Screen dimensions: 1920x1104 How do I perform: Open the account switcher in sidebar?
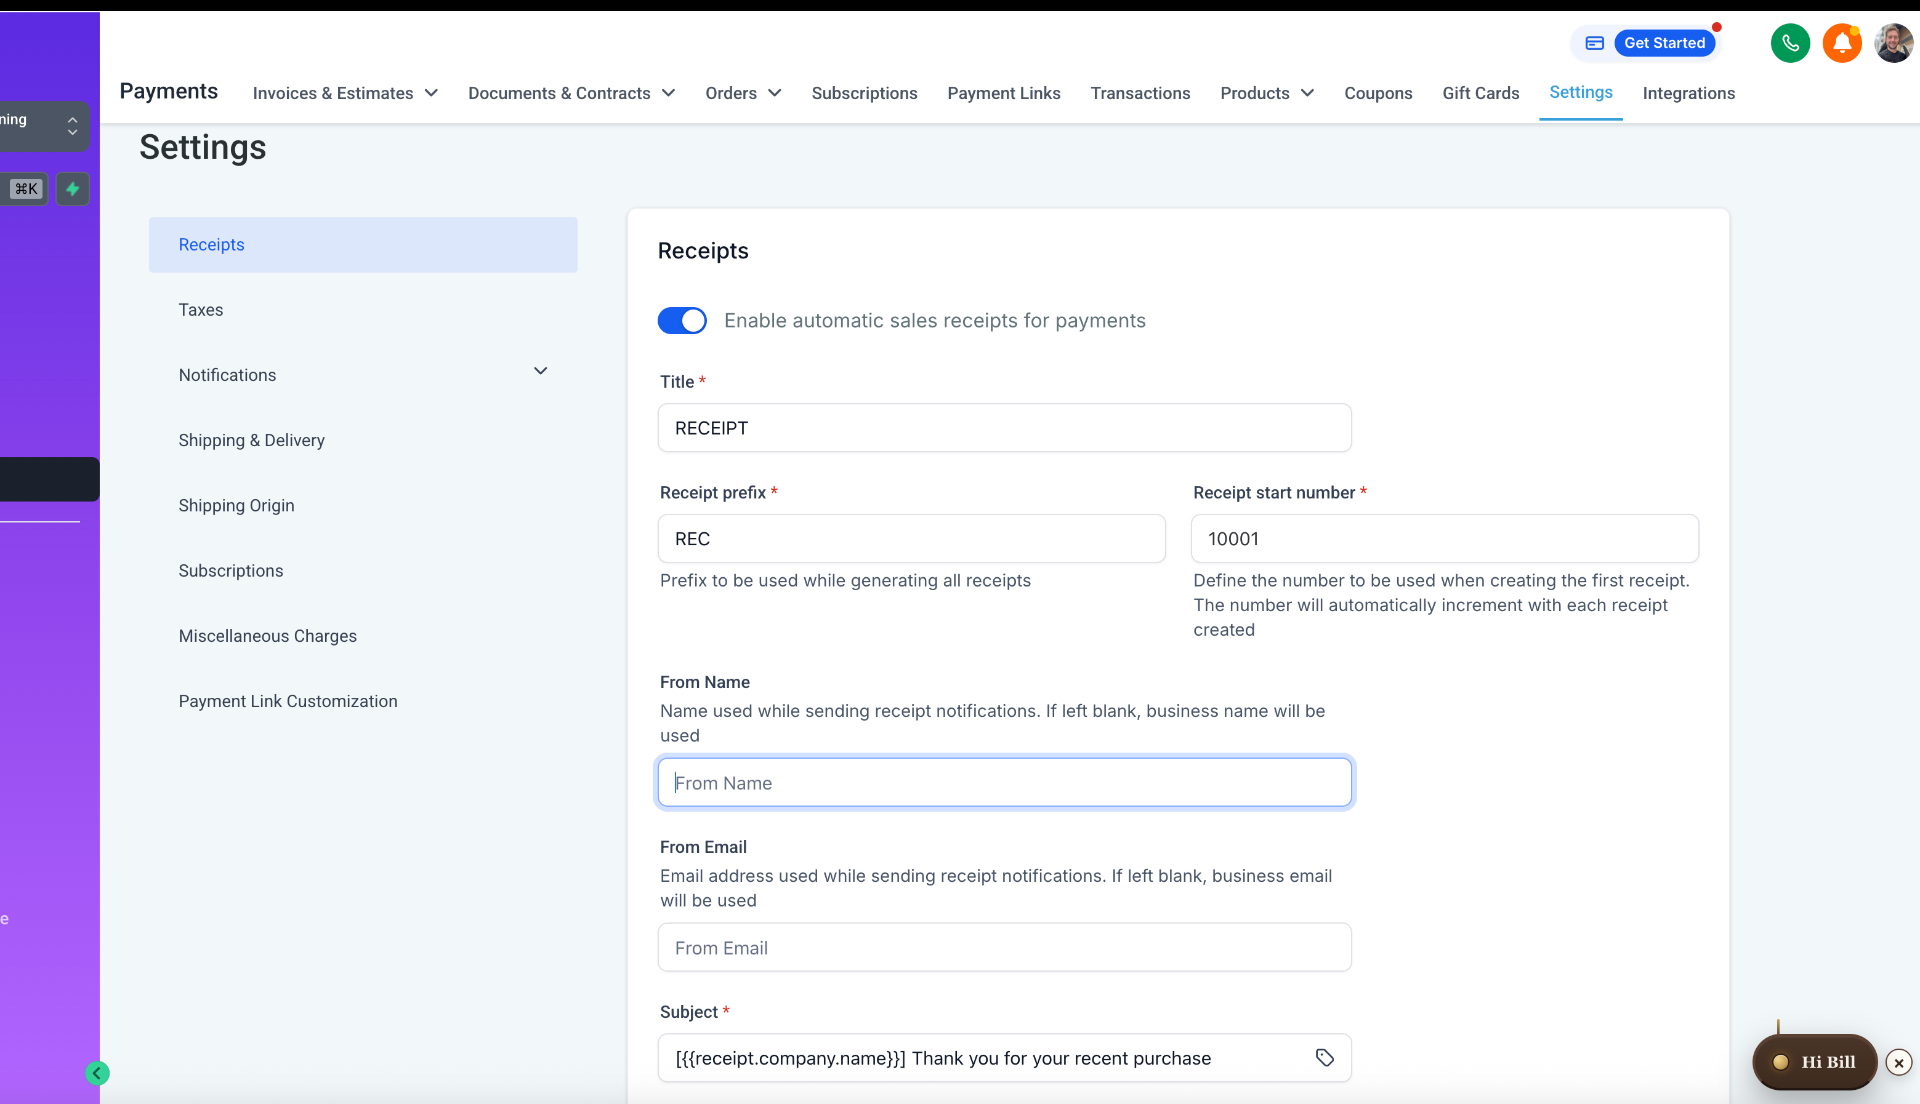click(44, 126)
